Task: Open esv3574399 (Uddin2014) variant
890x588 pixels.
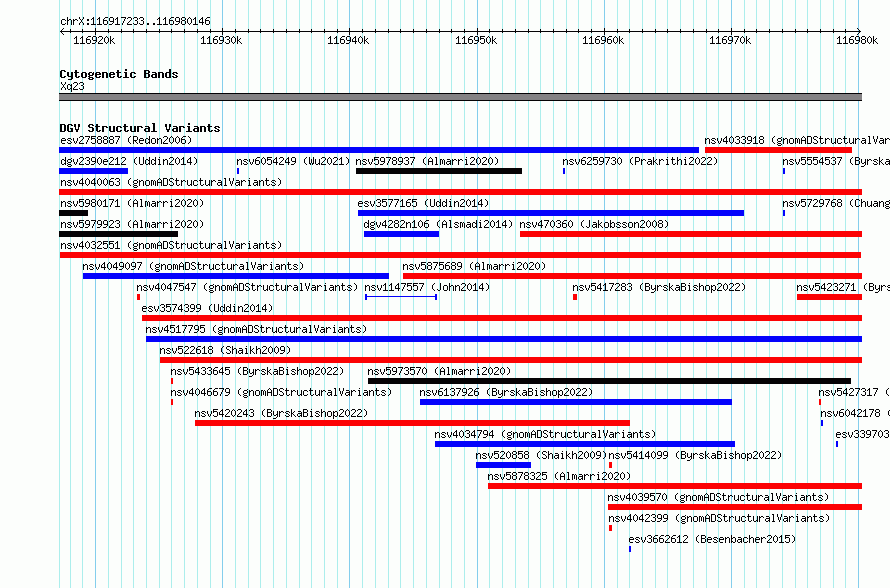Action: [x=207, y=308]
